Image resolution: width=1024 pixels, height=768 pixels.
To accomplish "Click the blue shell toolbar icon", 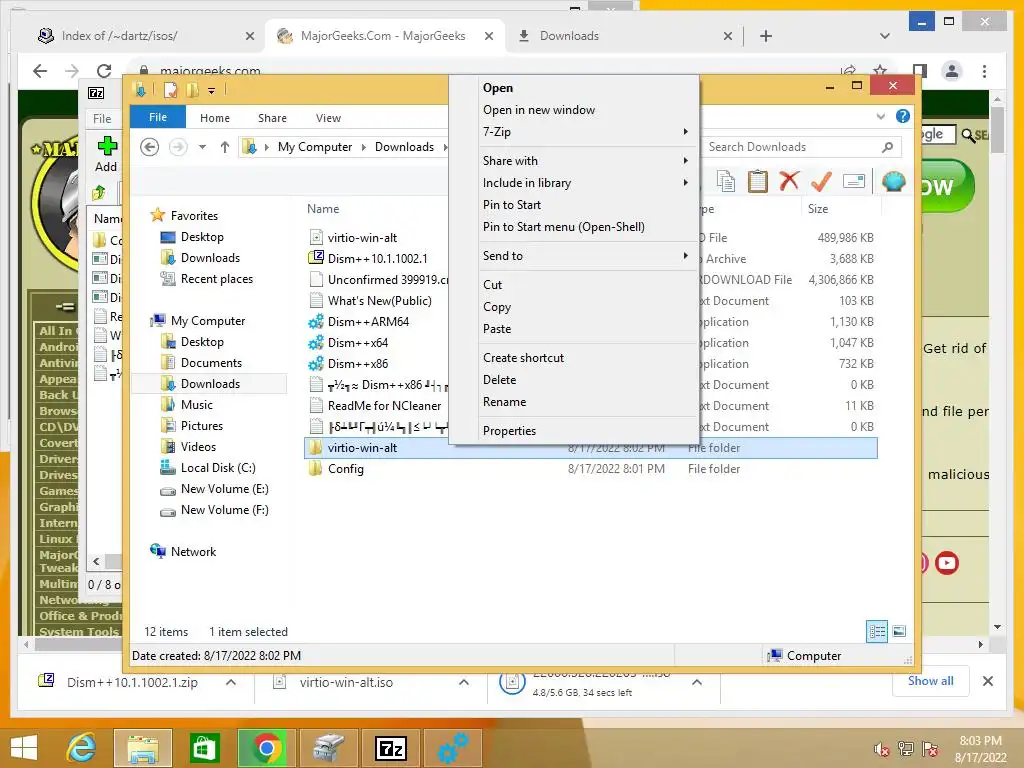I will coord(893,181).
